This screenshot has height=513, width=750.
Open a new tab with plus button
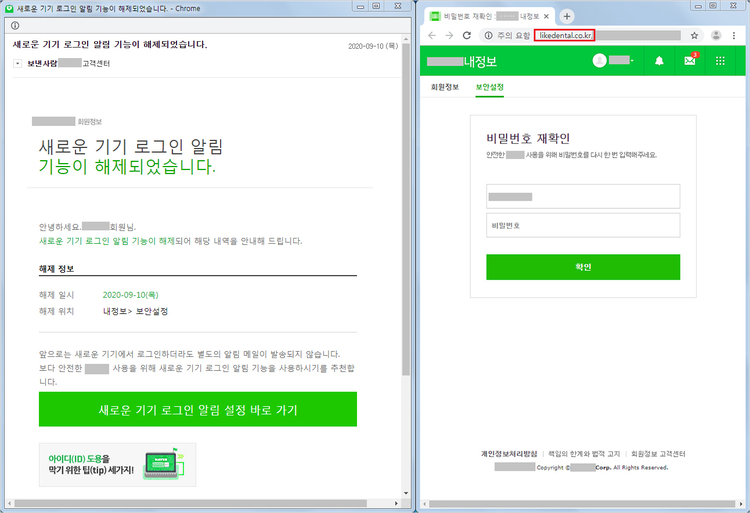[567, 16]
